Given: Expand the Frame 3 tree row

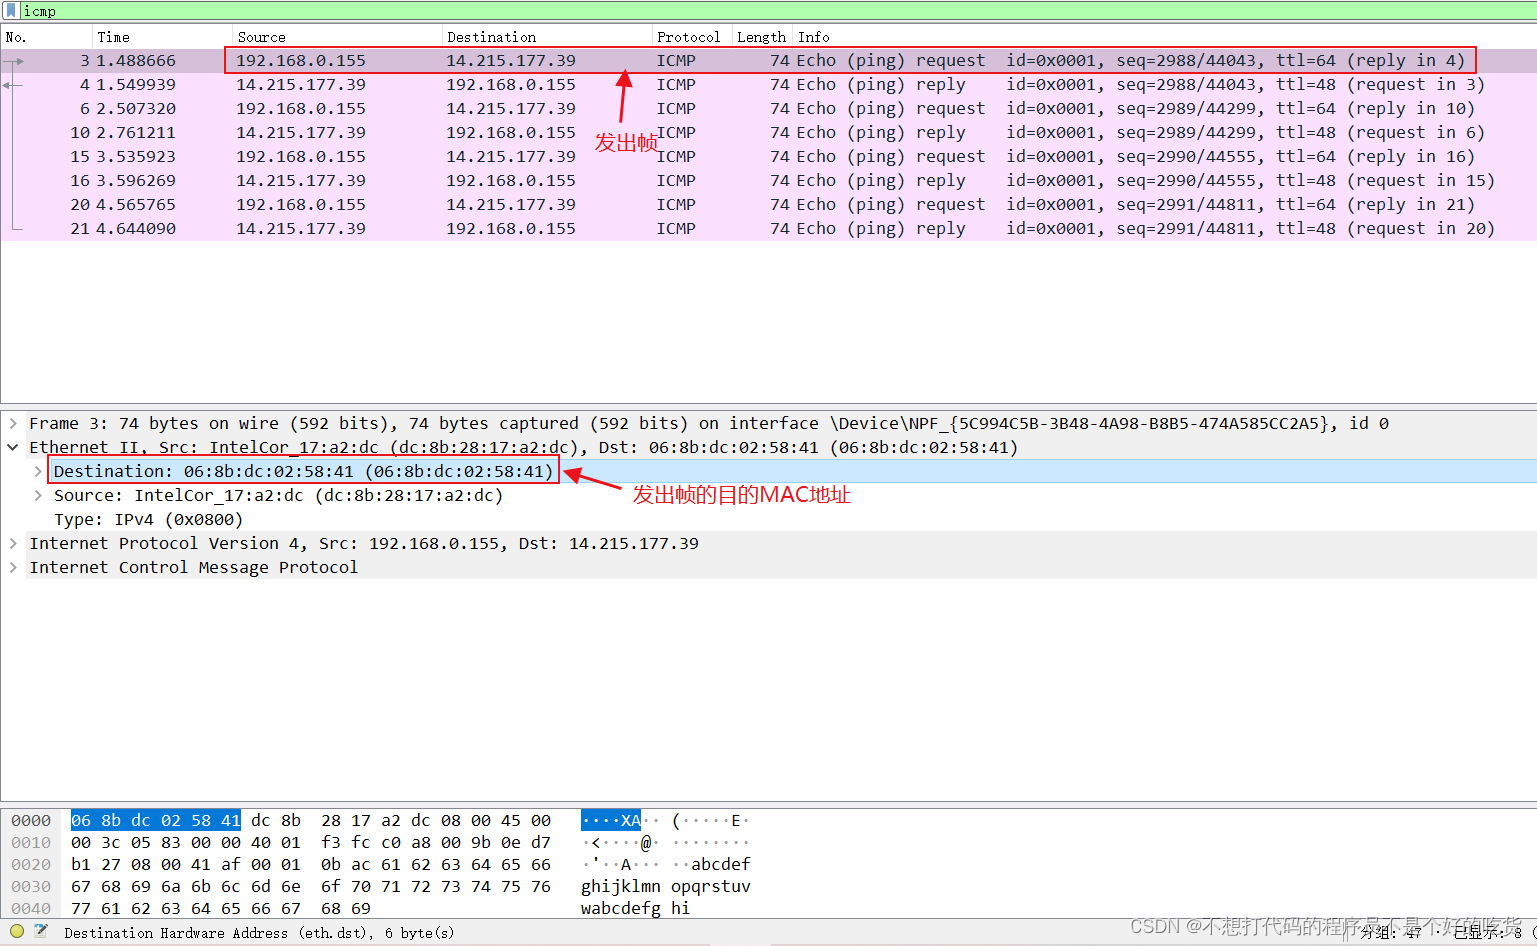Looking at the screenshot, I should (13, 423).
